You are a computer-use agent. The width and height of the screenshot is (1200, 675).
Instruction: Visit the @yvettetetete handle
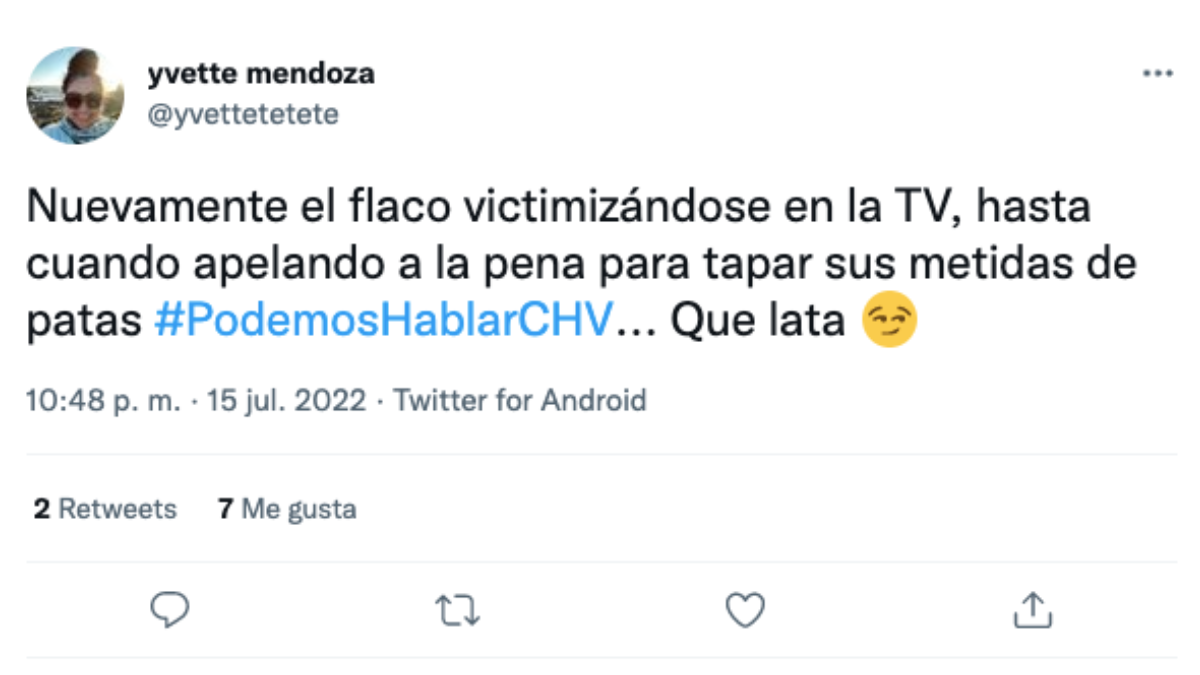(x=243, y=114)
